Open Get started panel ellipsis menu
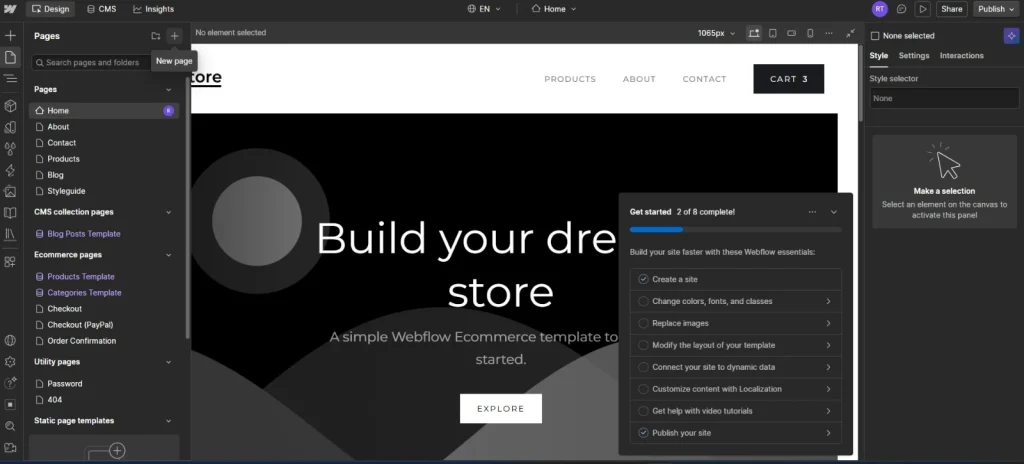This screenshot has height=464, width=1024. tap(812, 212)
